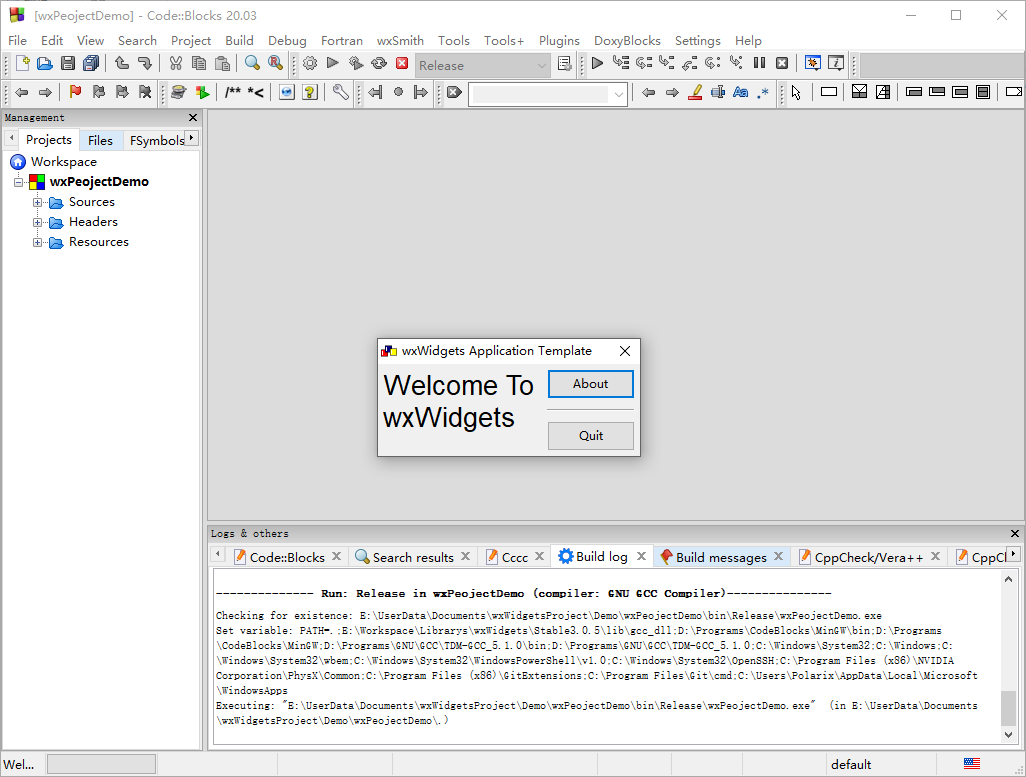This screenshot has height=777, width=1026.
Task: Click the Cut scissors icon
Action: [x=175, y=63]
